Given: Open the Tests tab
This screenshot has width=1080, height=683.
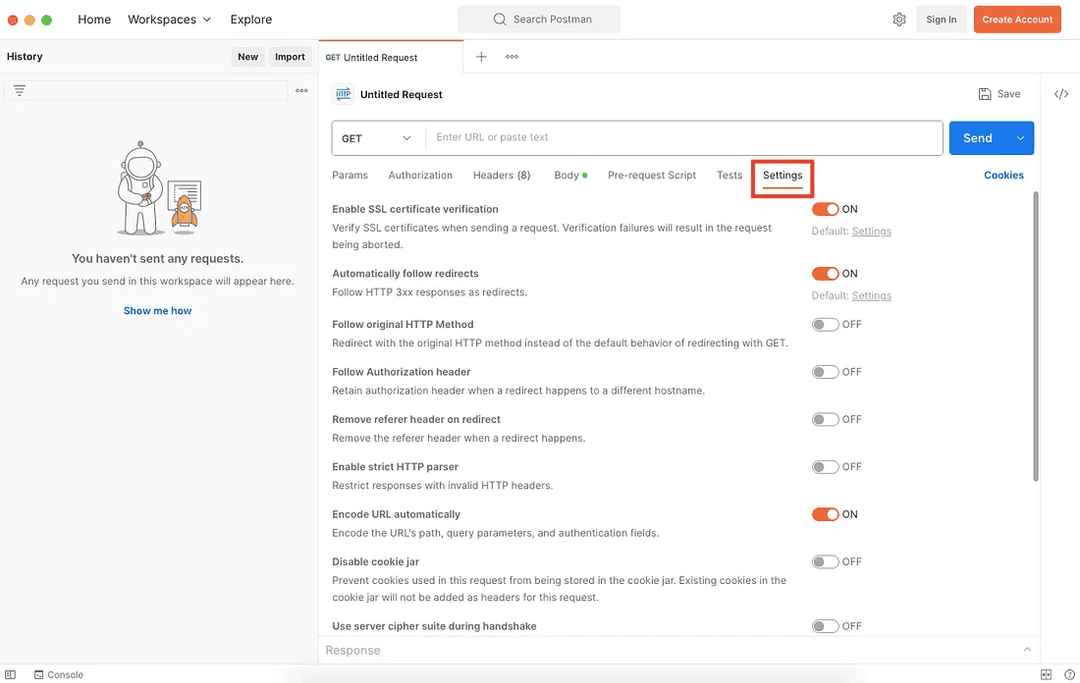Looking at the screenshot, I should [x=729, y=176].
